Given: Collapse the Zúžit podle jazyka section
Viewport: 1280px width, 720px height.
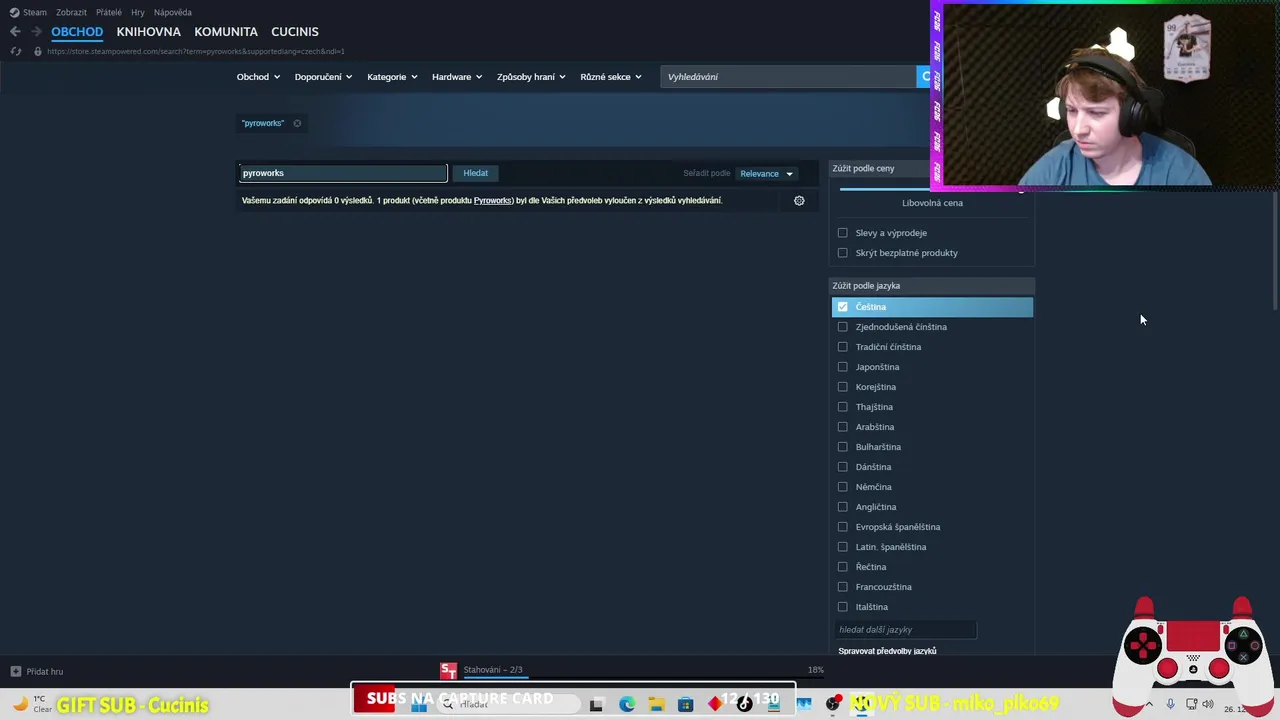Looking at the screenshot, I should [x=932, y=286].
